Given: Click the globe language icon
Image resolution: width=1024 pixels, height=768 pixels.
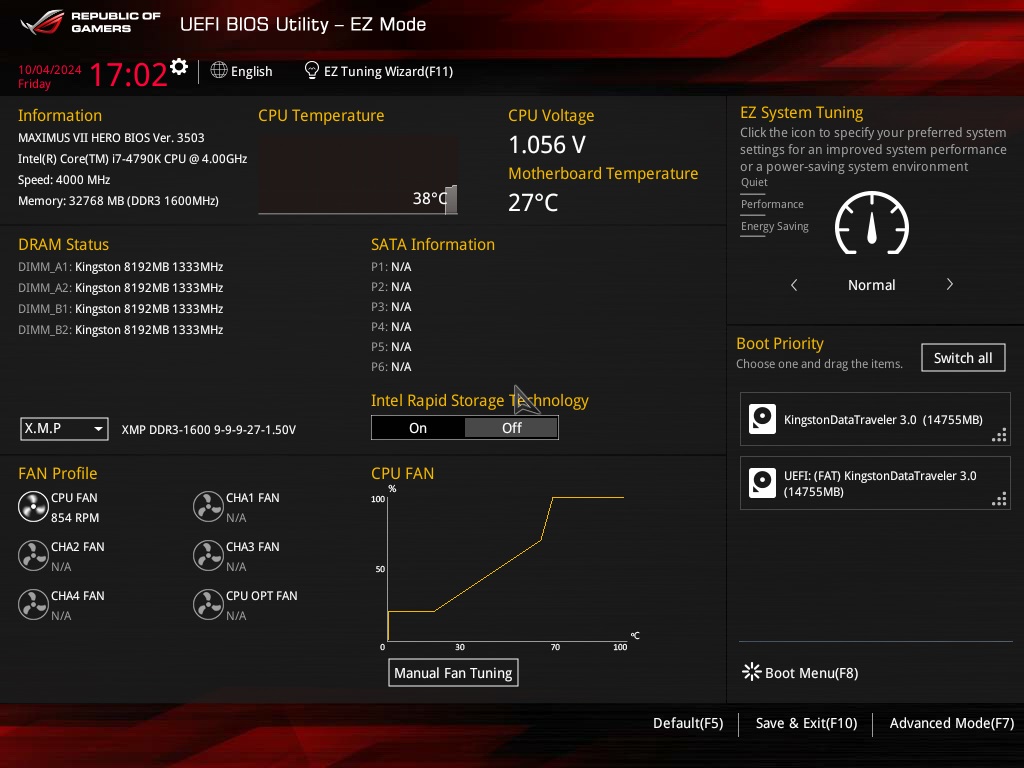Looking at the screenshot, I should 219,70.
